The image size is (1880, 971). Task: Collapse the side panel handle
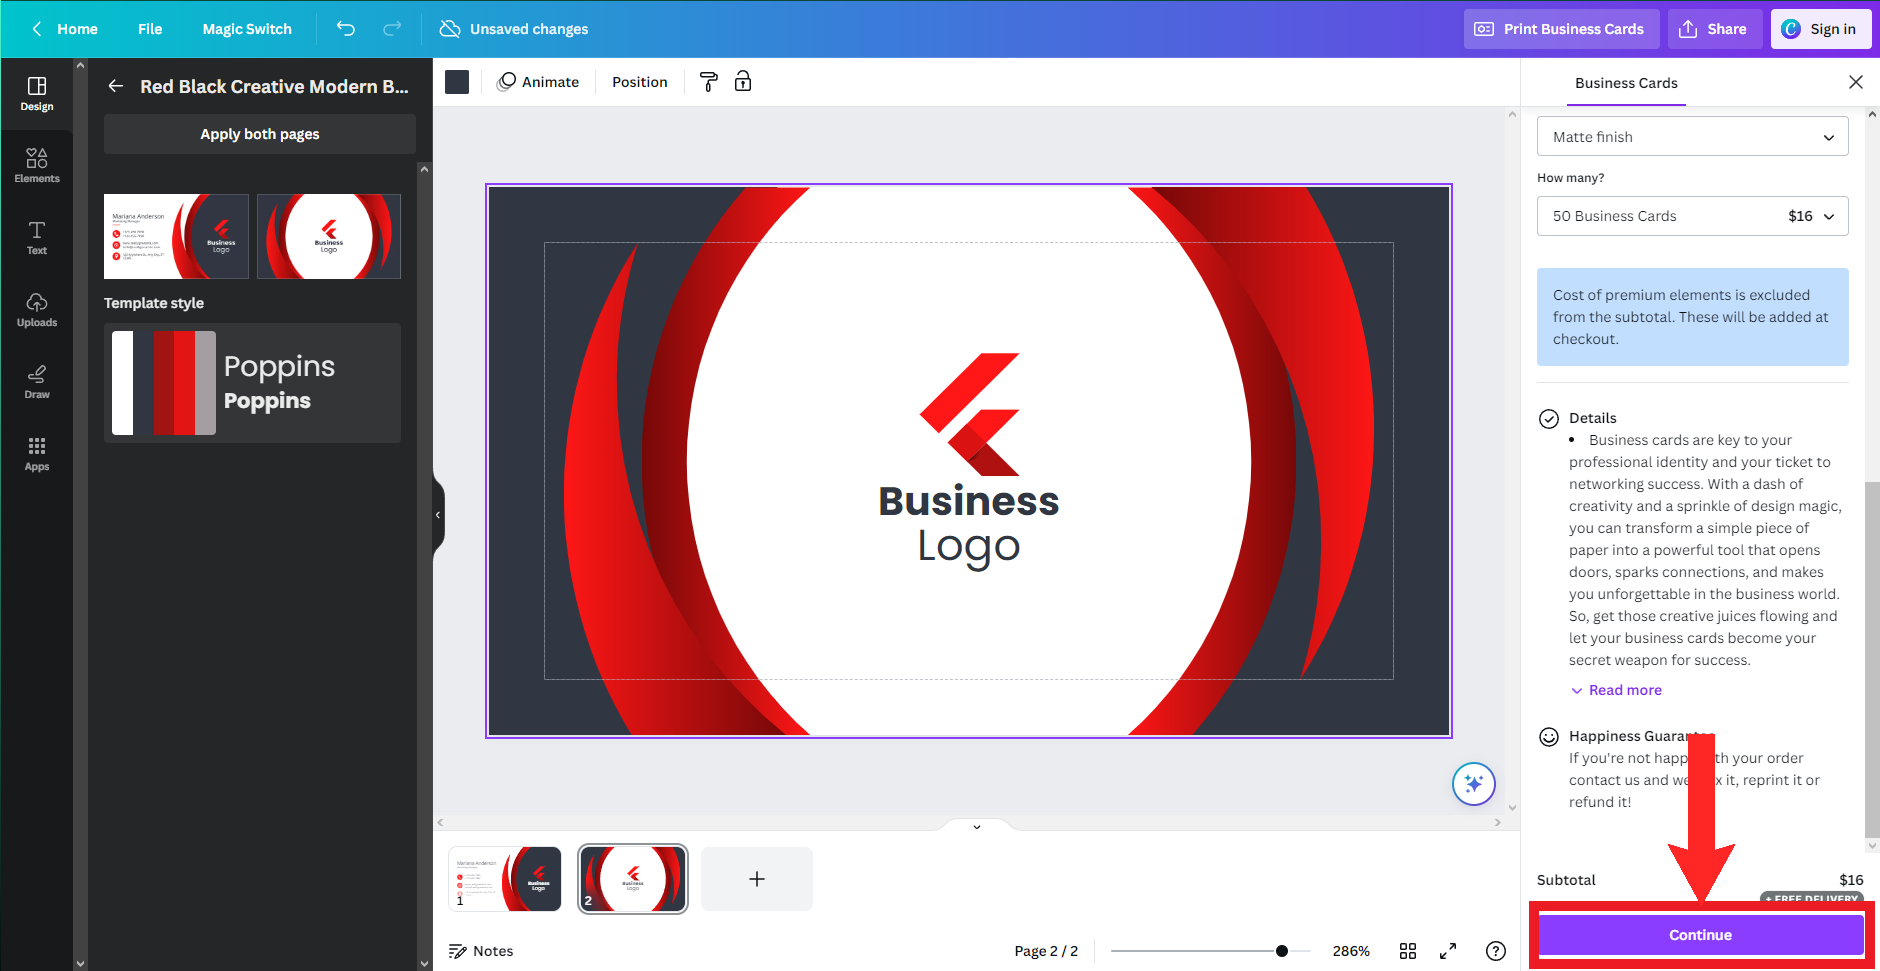pos(438,515)
